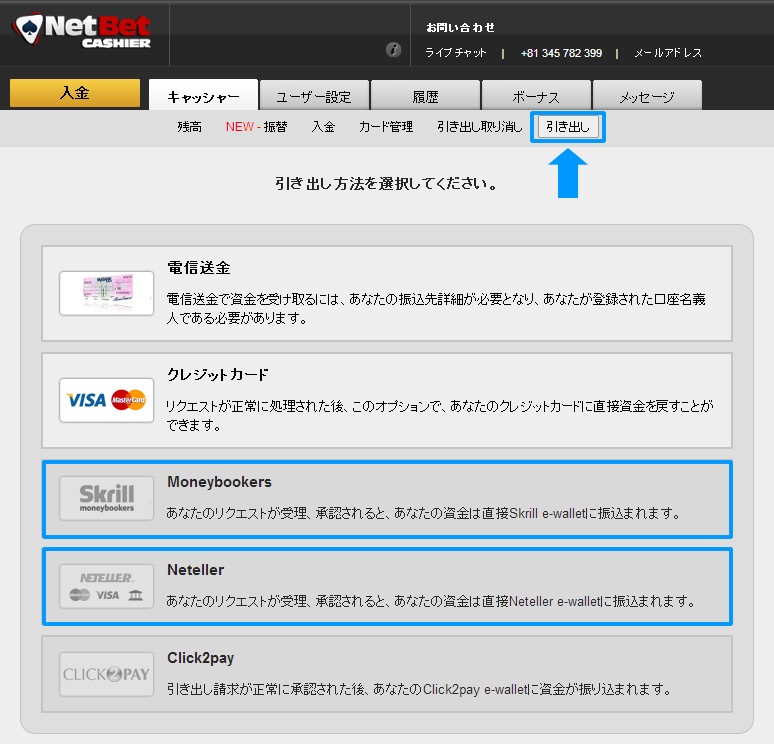Image resolution: width=774 pixels, height=744 pixels.
Task: Click the info icon in header
Action: pyautogui.click(x=393, y=50)
